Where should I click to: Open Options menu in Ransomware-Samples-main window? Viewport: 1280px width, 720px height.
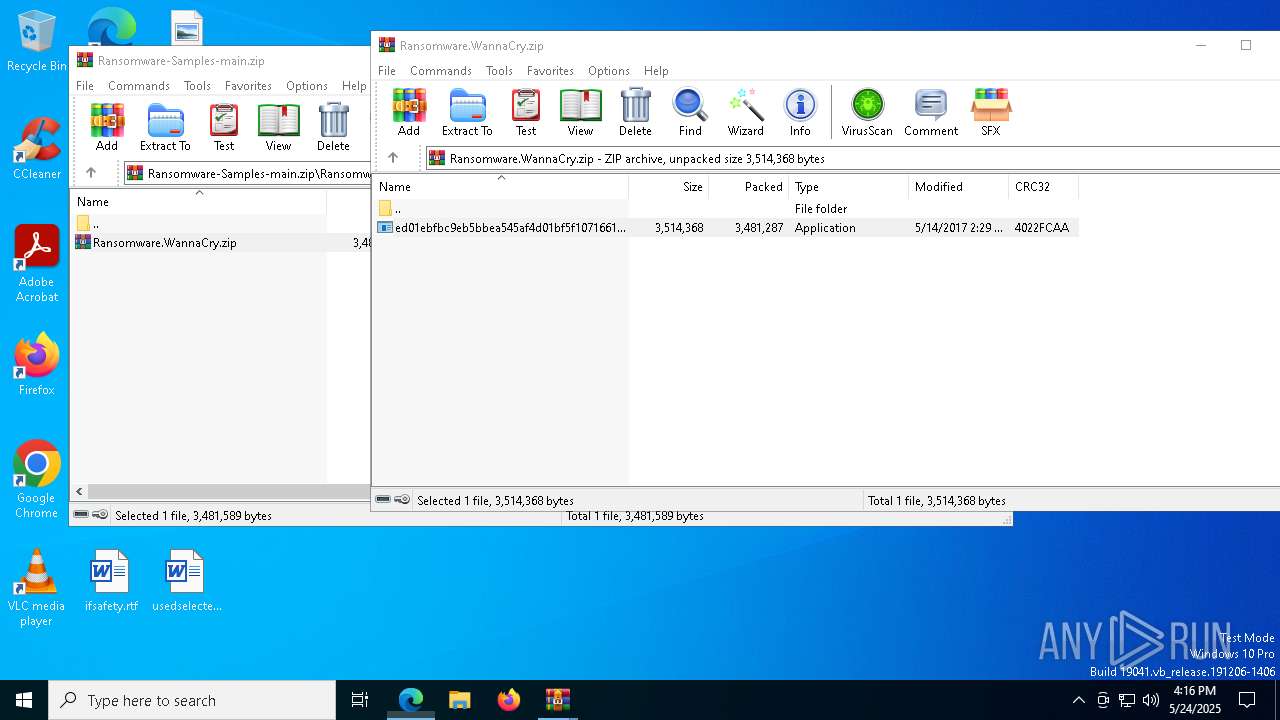(307, 86)
